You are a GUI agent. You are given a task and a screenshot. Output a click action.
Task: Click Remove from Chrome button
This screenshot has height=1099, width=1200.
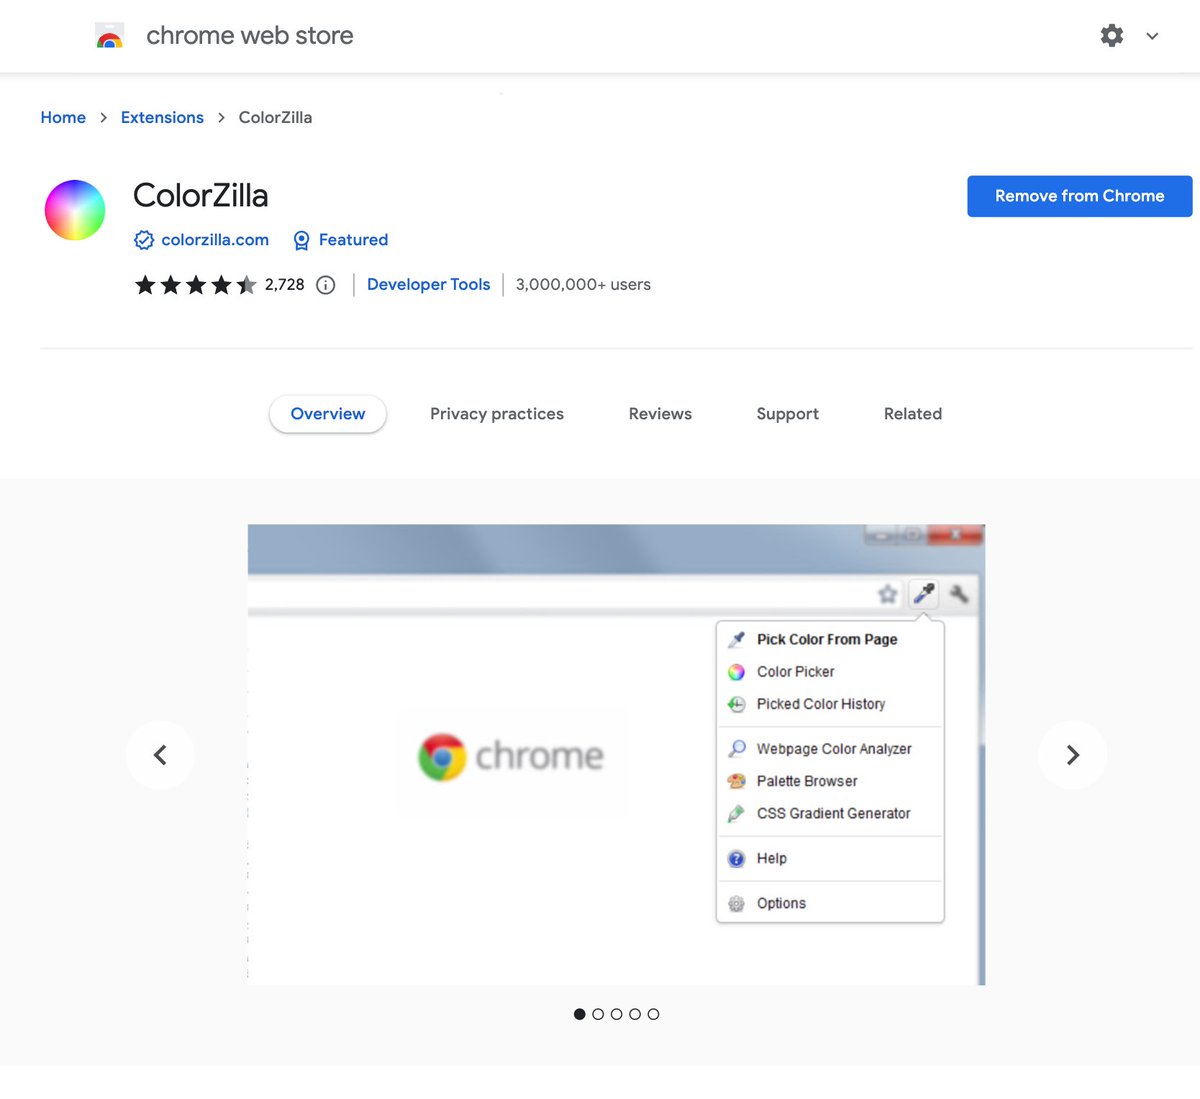1079,196
